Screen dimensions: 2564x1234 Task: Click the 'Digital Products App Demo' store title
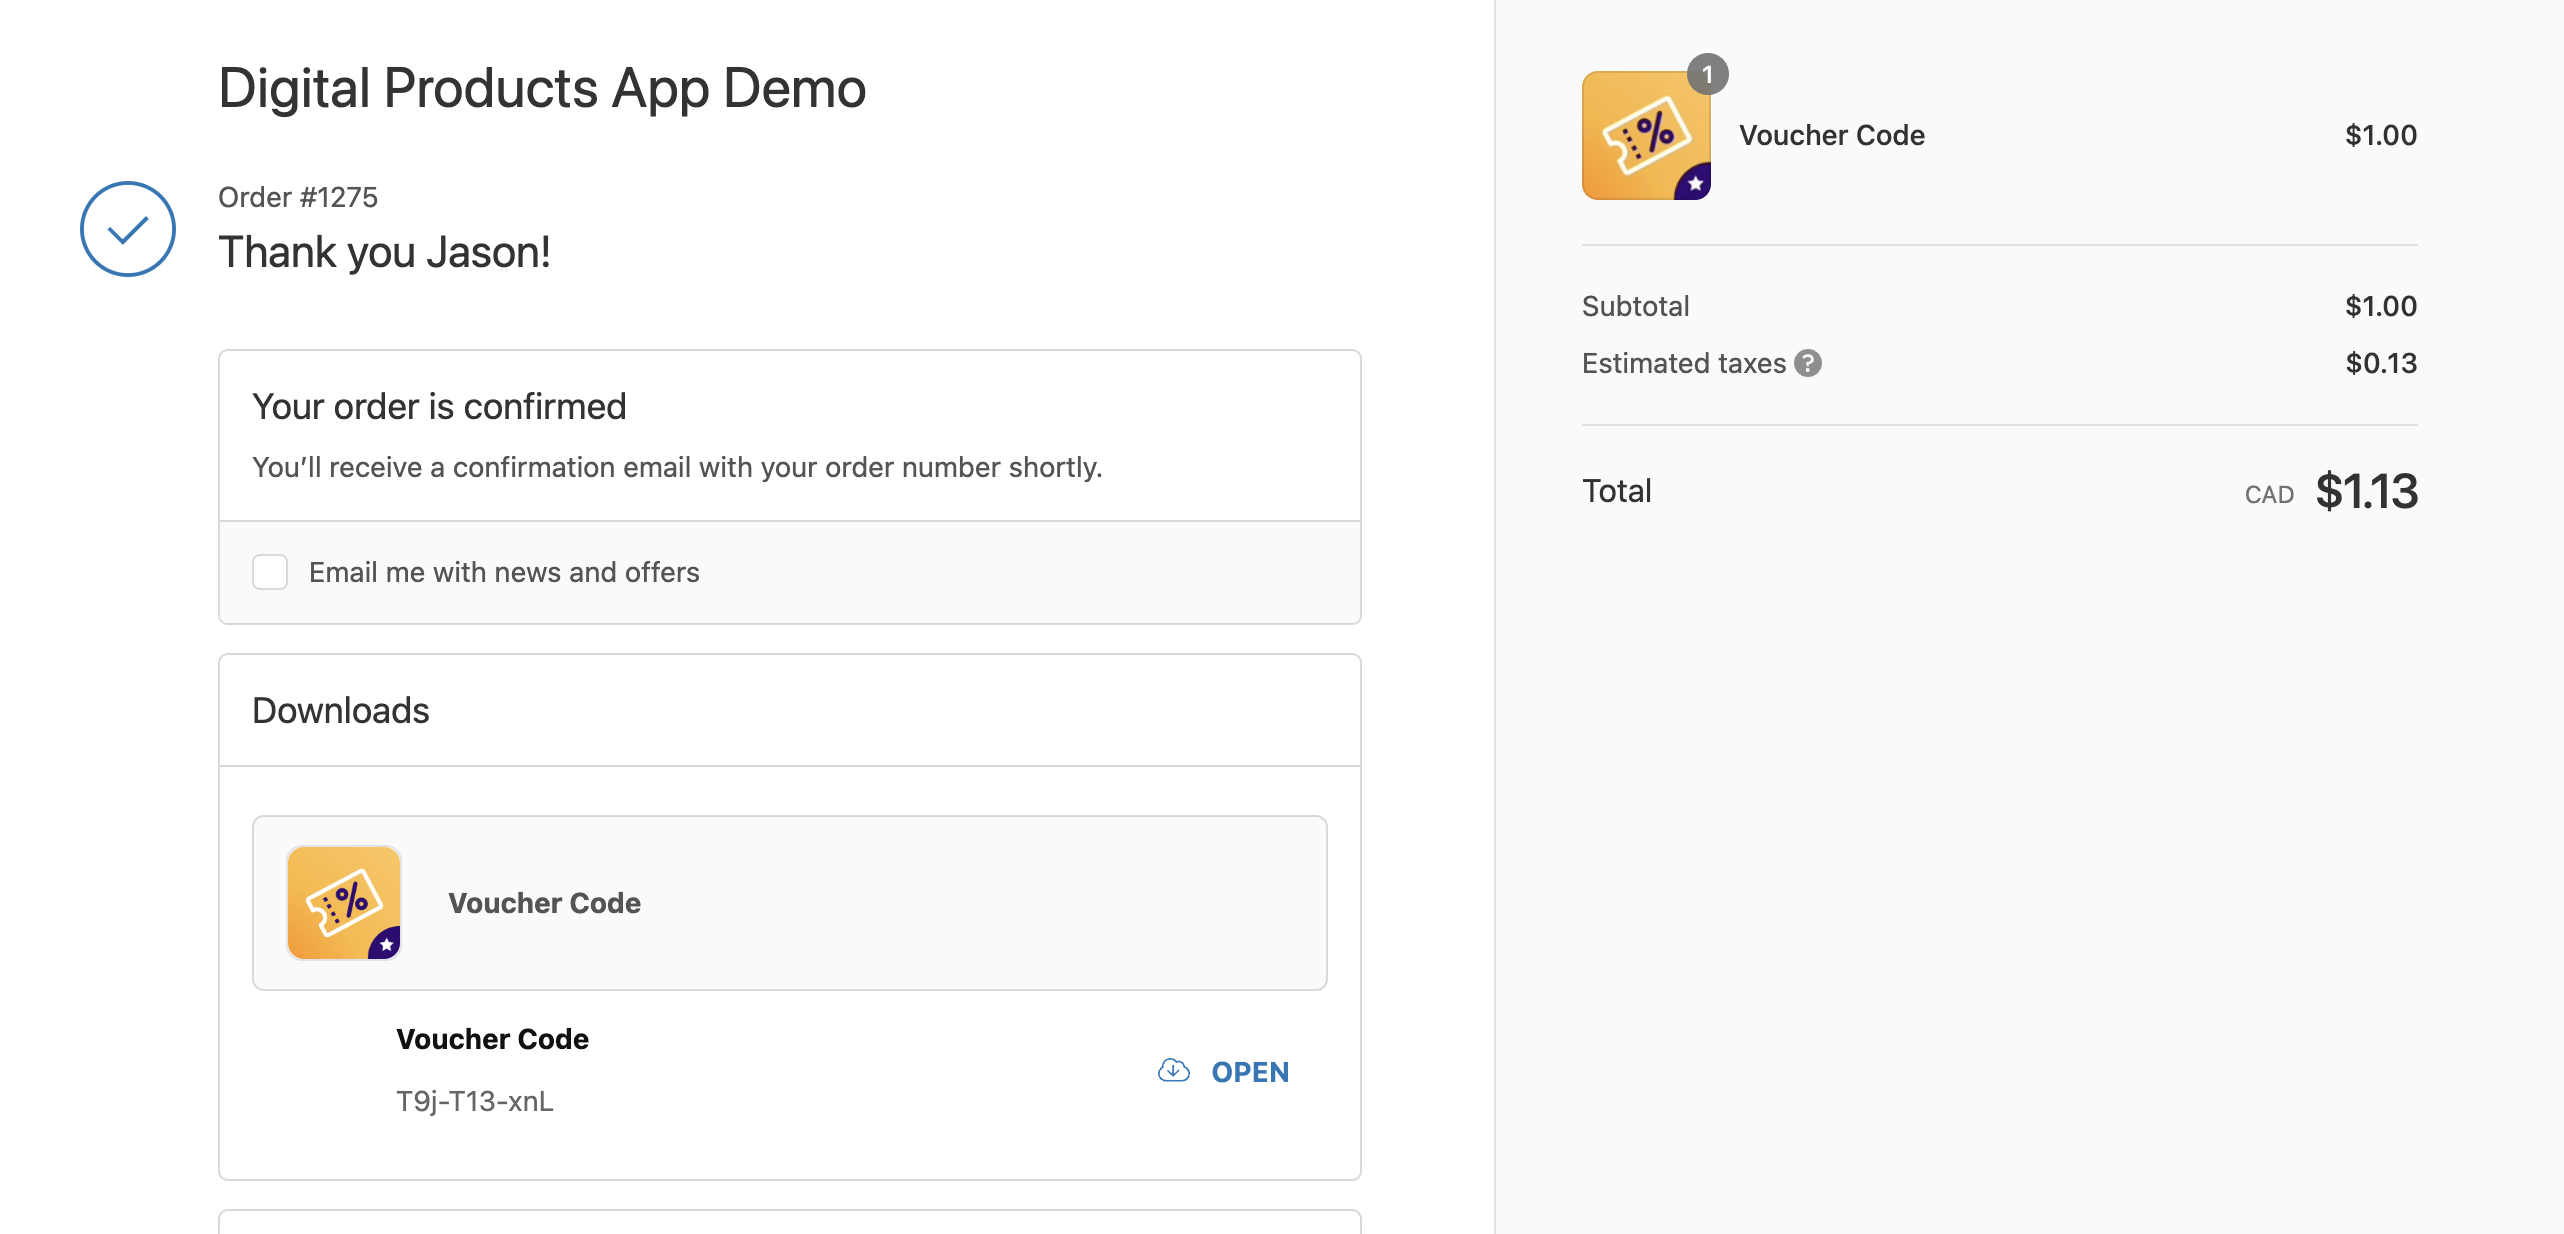point(541,87)
